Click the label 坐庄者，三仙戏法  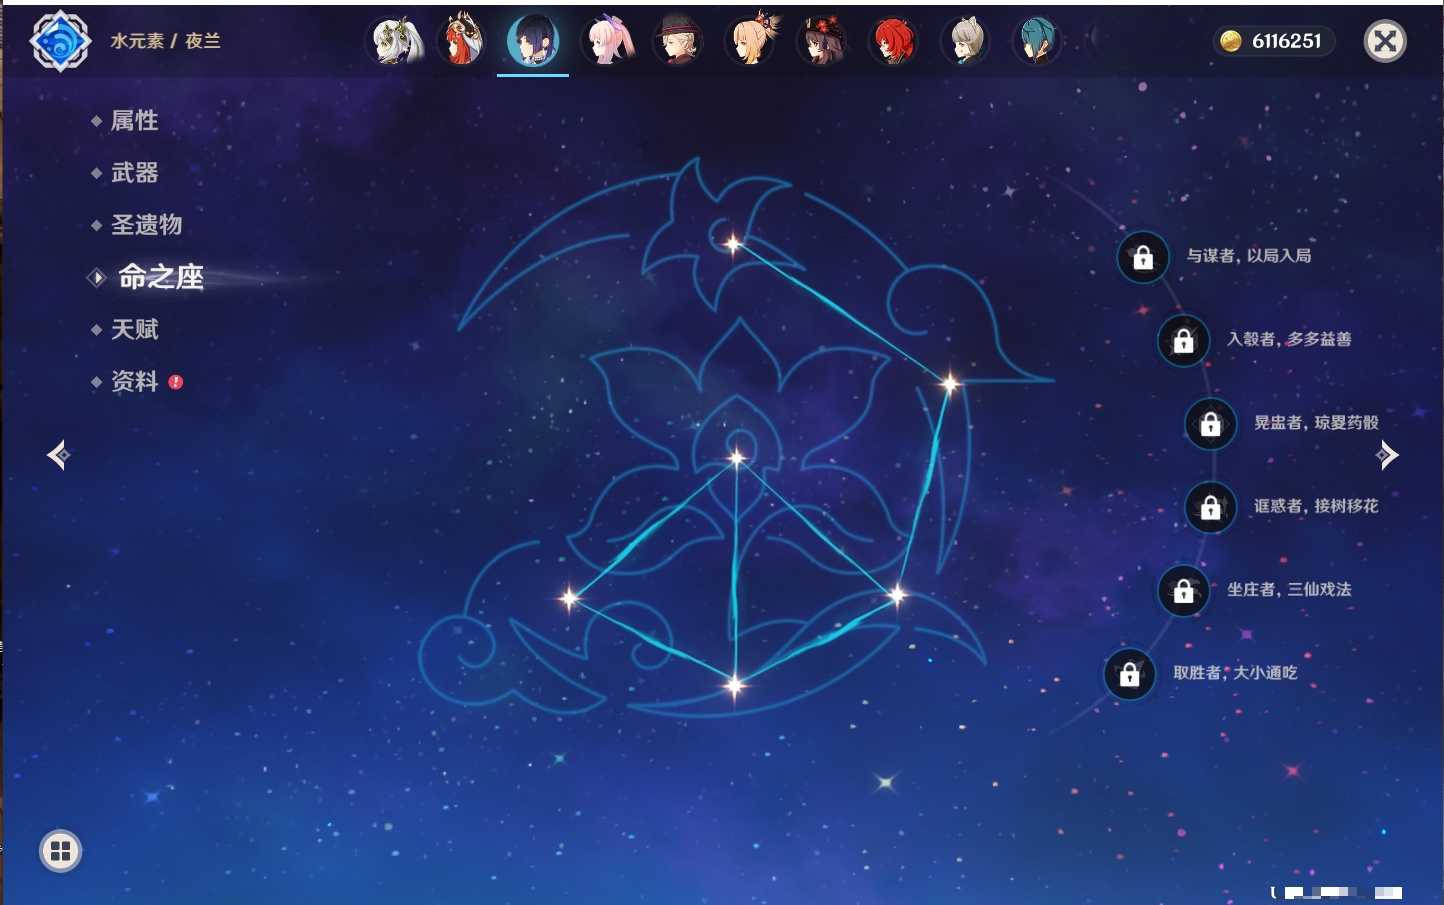tap(1289, 589)
